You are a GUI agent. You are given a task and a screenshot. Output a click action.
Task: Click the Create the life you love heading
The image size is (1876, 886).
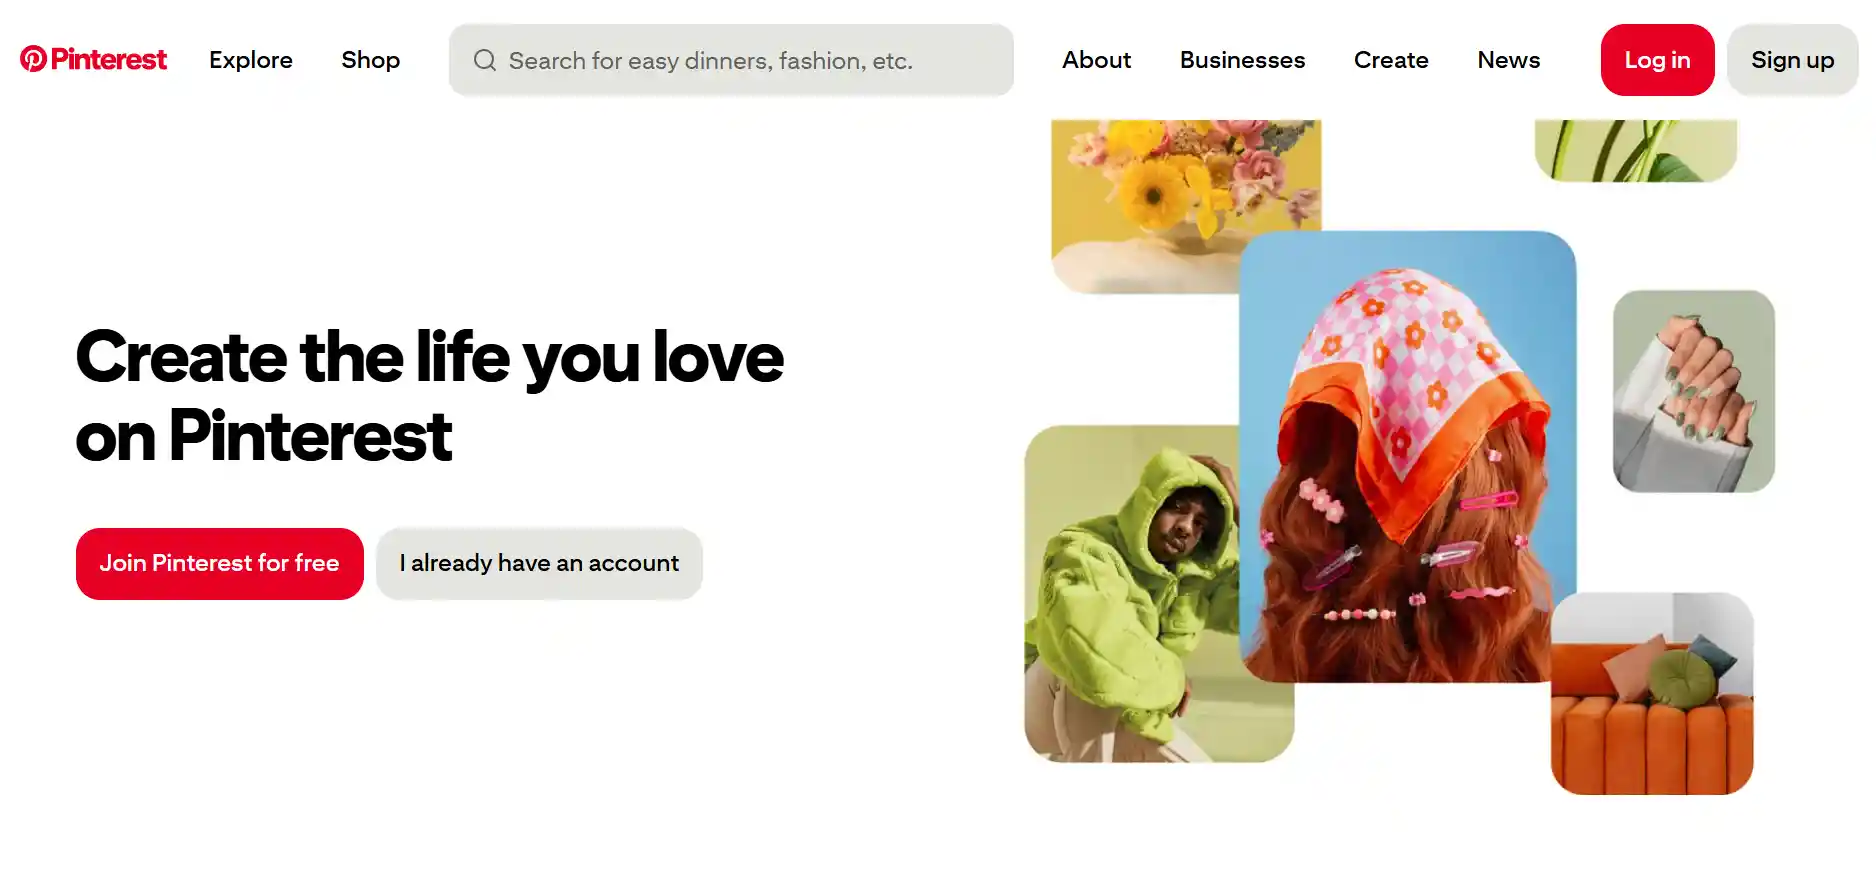429,396
